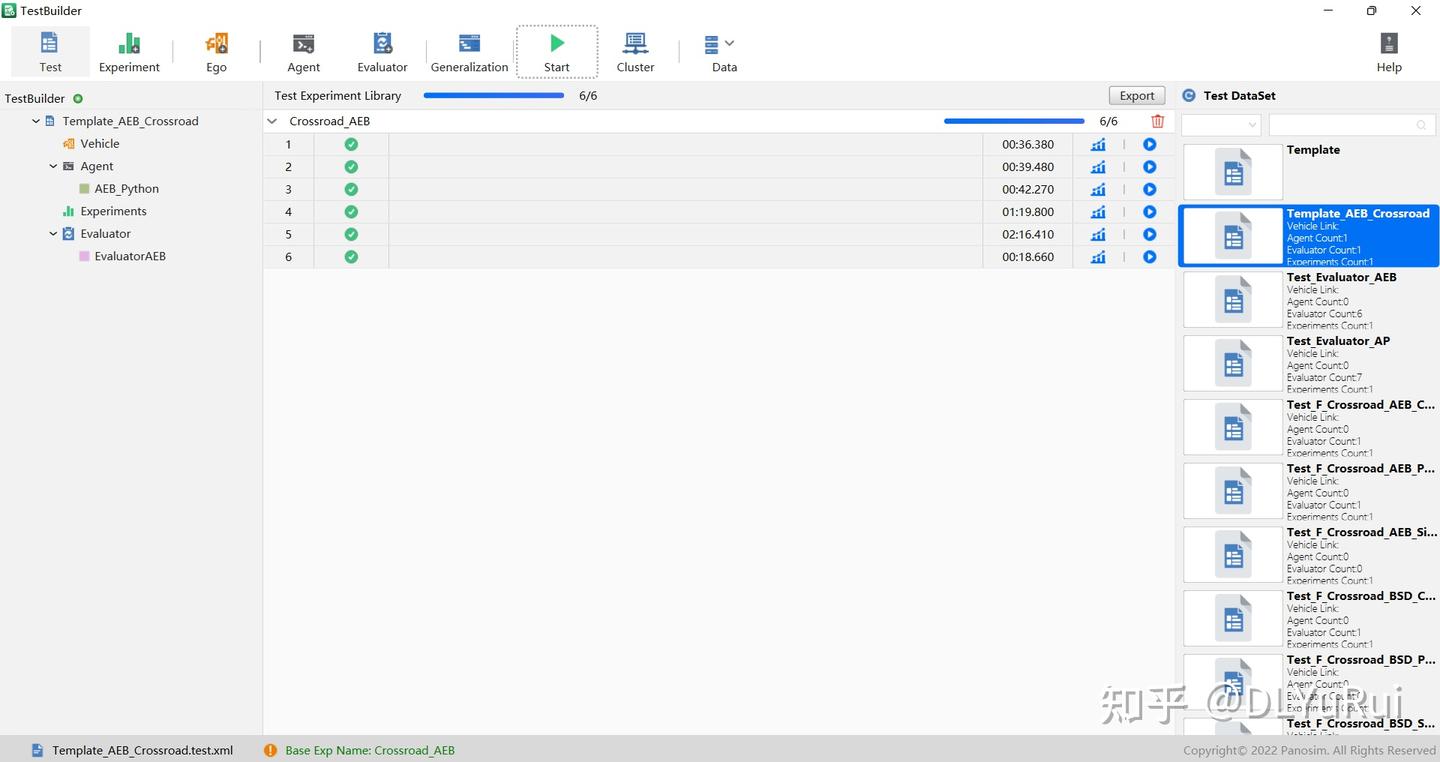Viewport: 1440px width, 762px height.
Task: Delete Crossroad_AEB with the red trash icon
Action: click(x=1157, y=121)
